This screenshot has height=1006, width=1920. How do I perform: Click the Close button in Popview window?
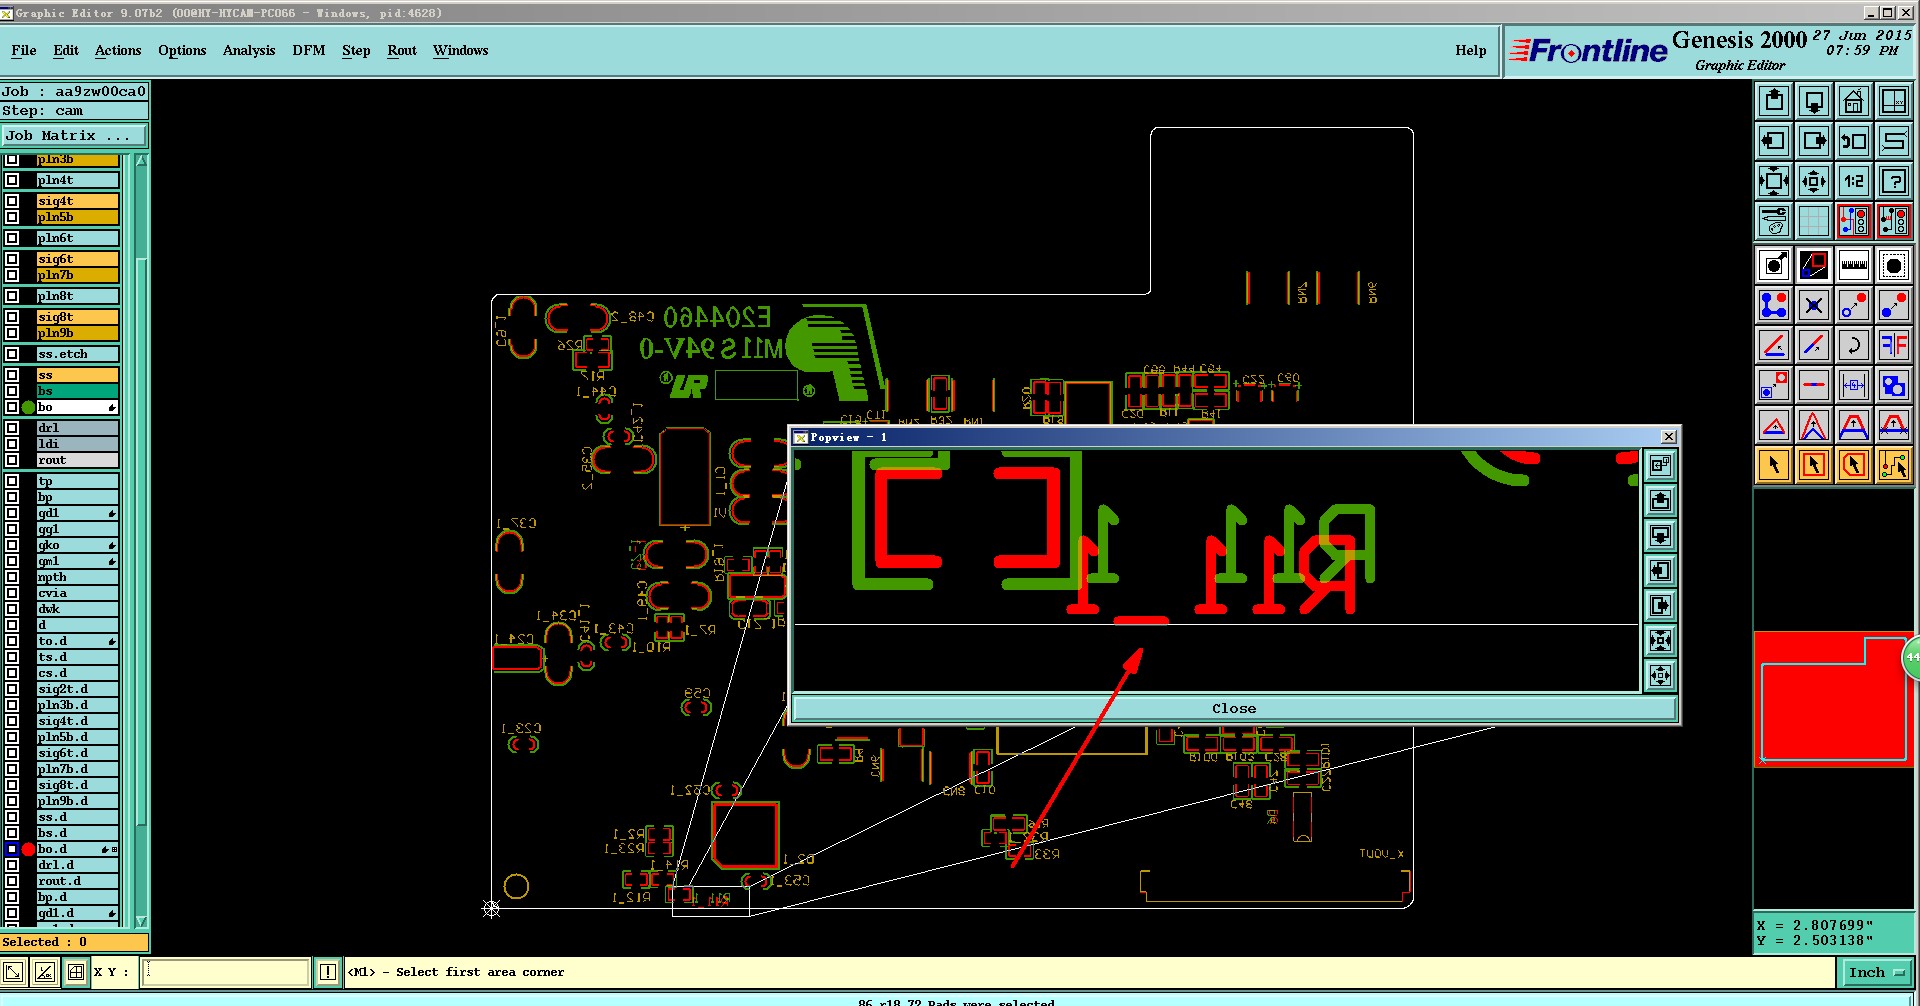1234,708
